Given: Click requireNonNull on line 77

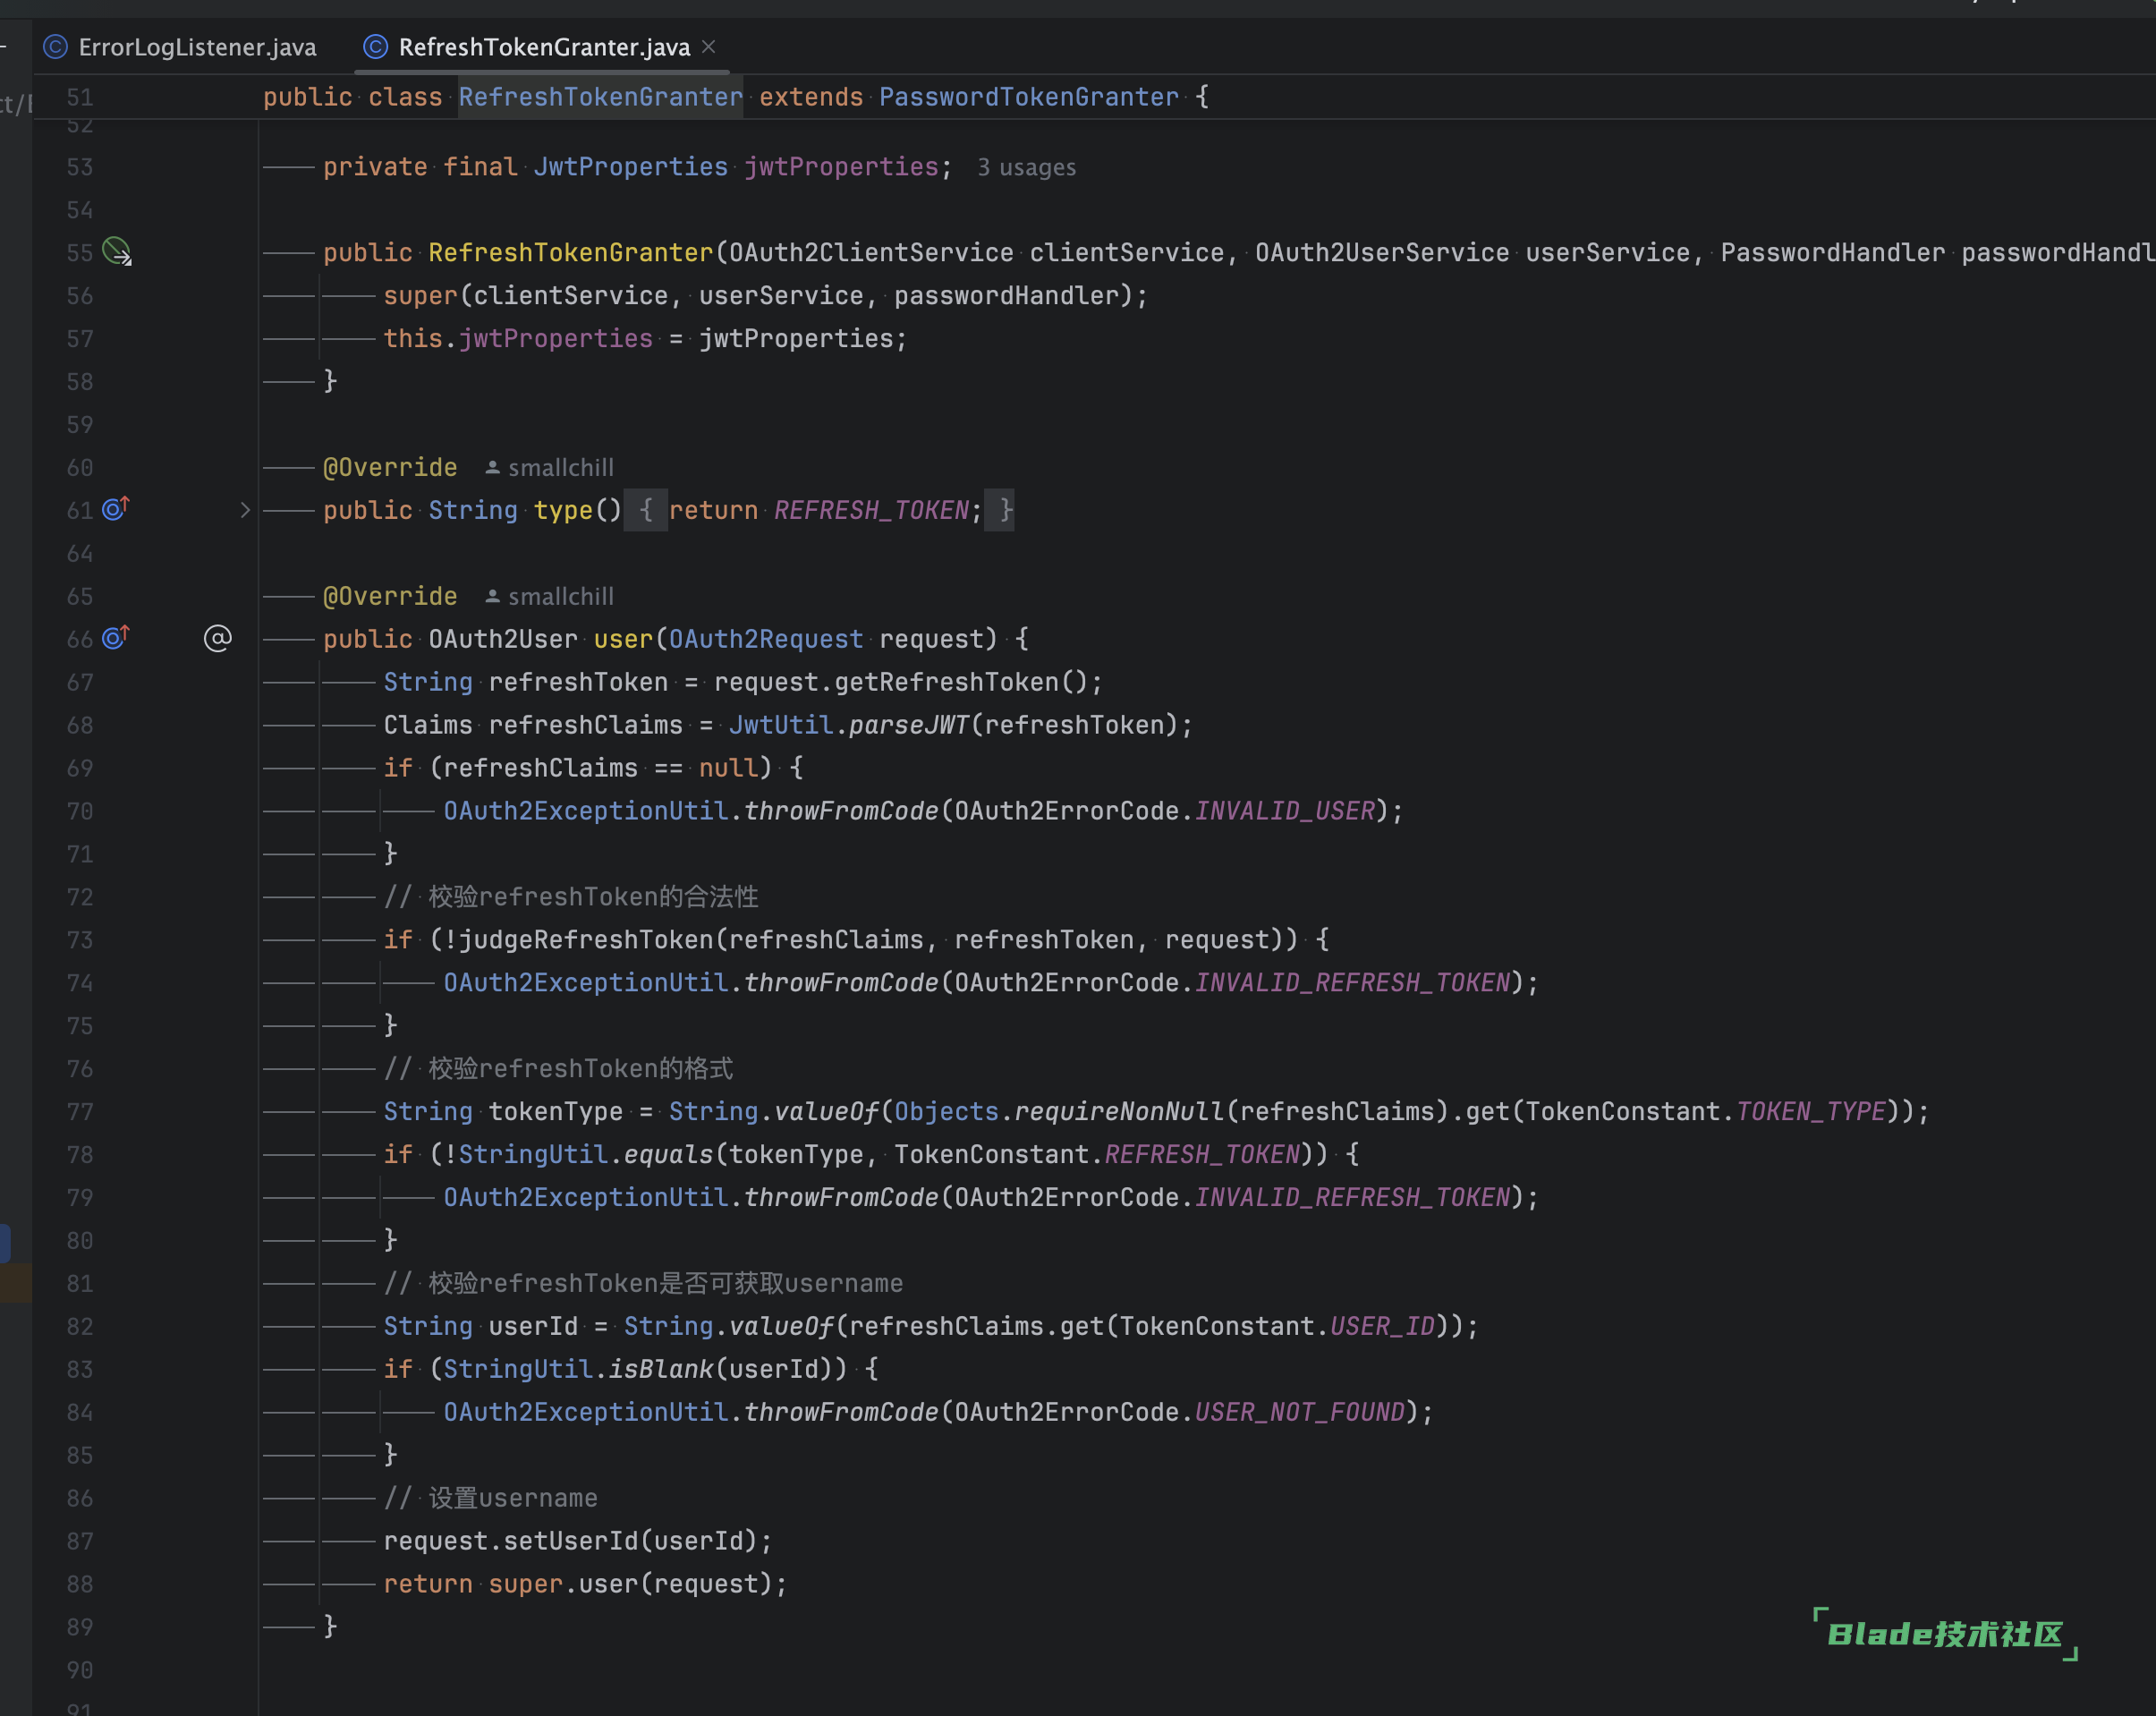Looking at the screenshot, I should point(1119,1112).
